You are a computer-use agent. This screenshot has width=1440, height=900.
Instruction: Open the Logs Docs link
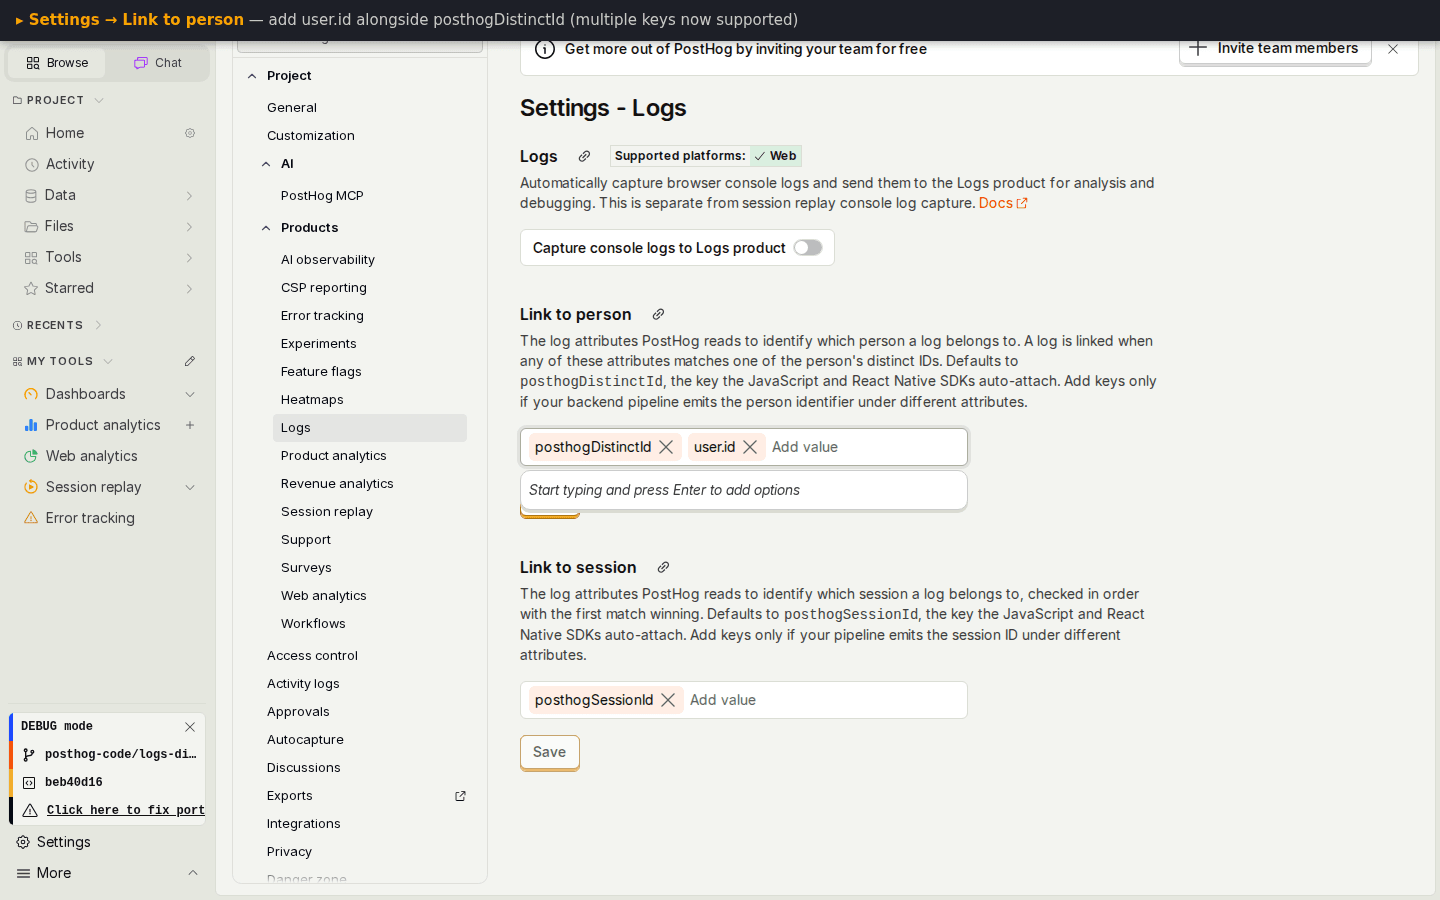tap(1003, 203)
